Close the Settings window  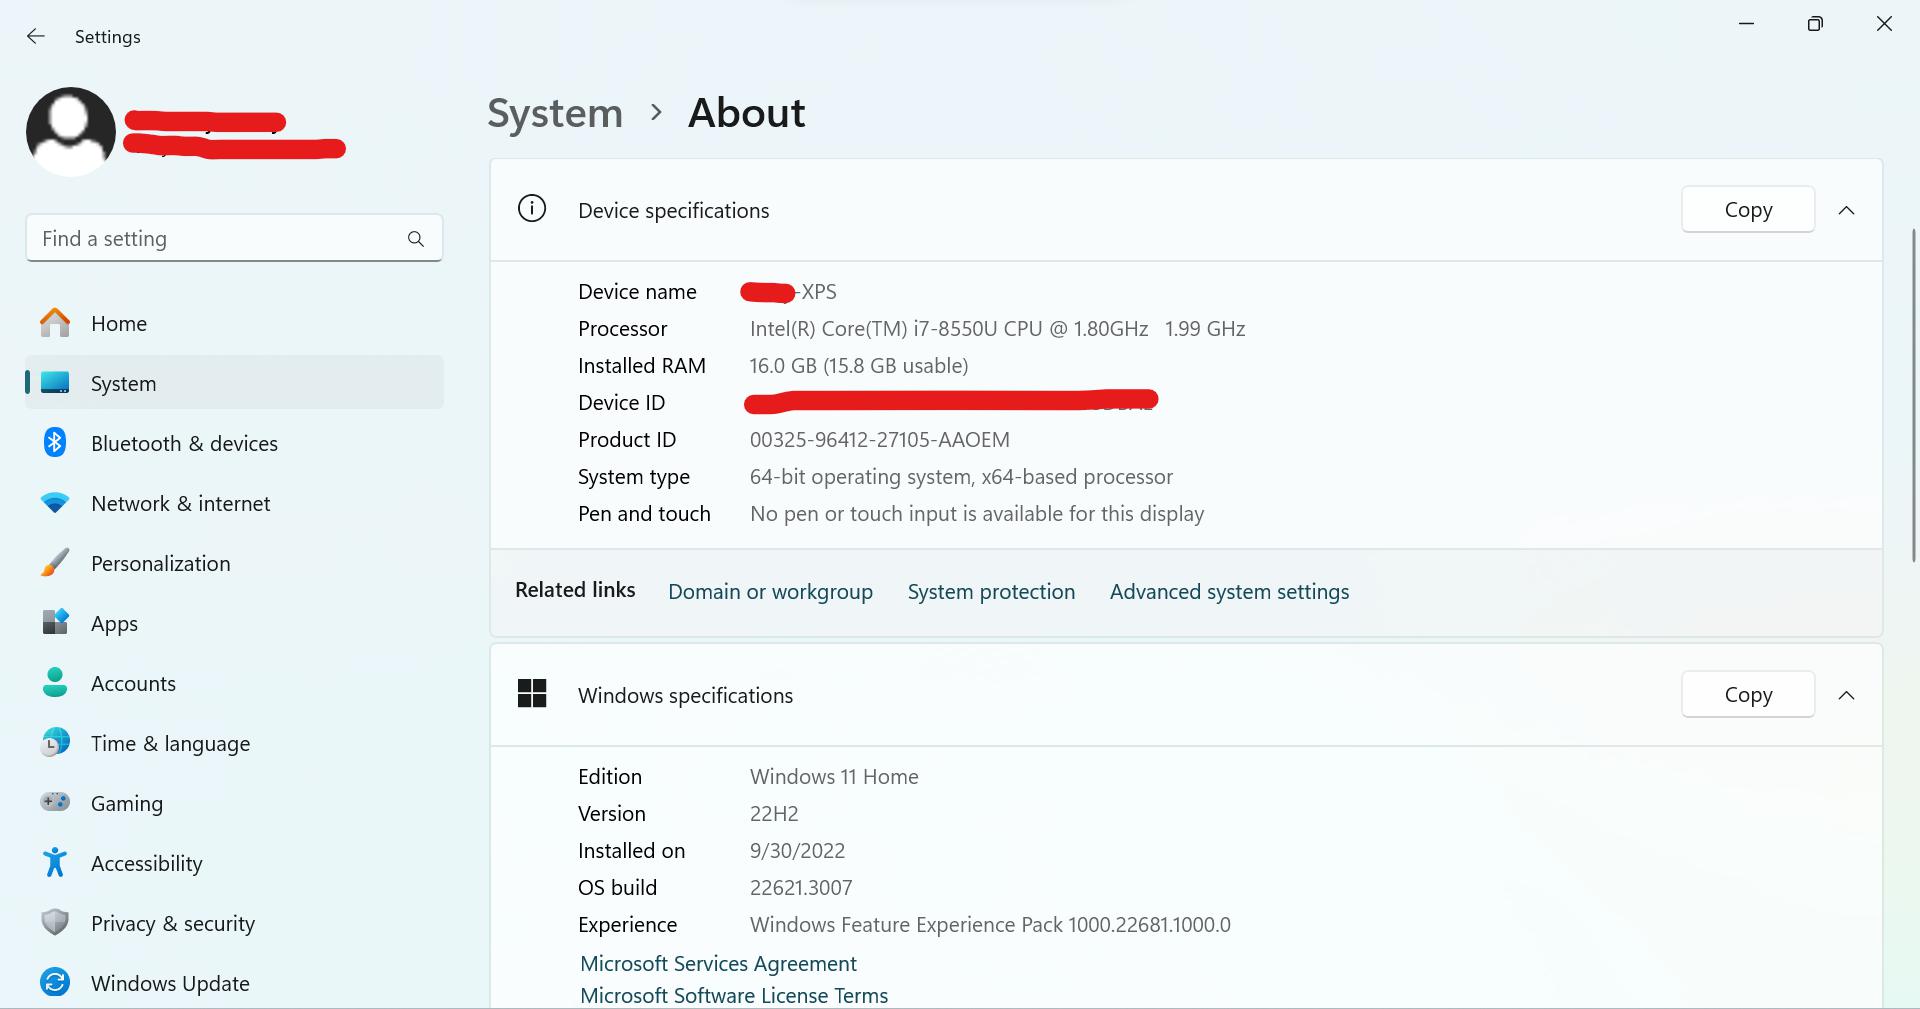pyautogui.click(x=1884, y=24)
